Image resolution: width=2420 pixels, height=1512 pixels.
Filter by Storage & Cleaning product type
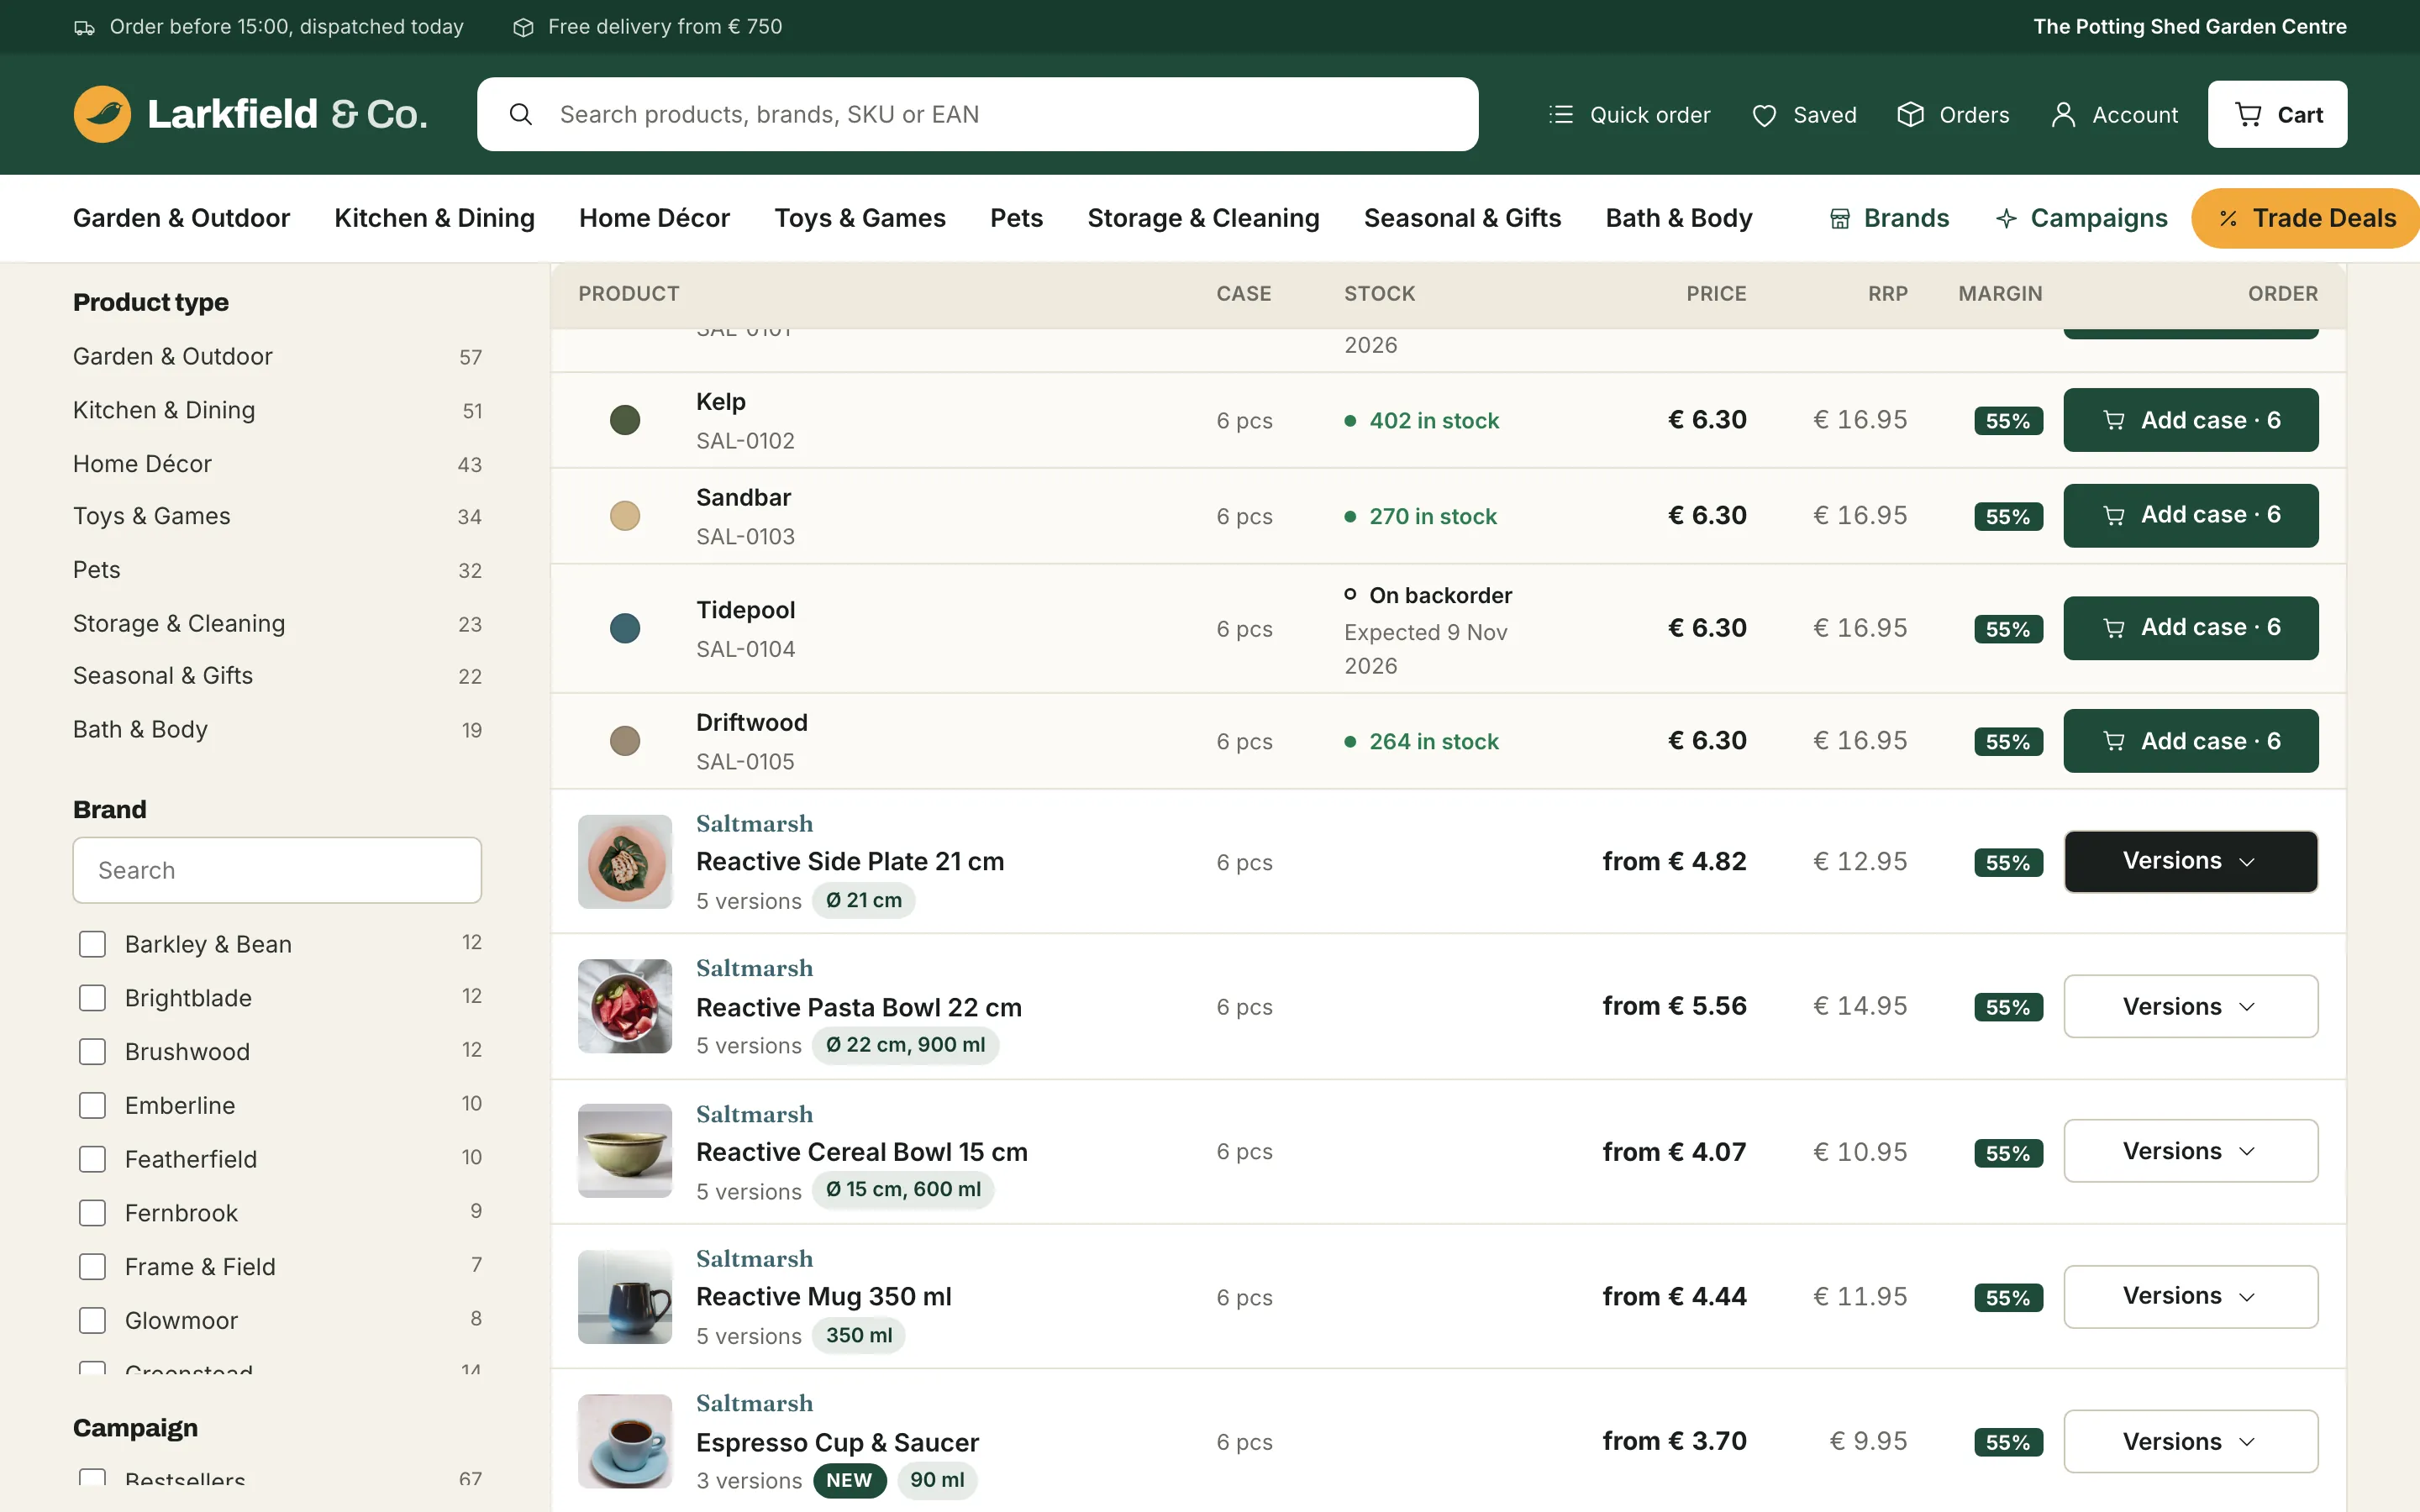pyautogui.click(x=277, y=623)
